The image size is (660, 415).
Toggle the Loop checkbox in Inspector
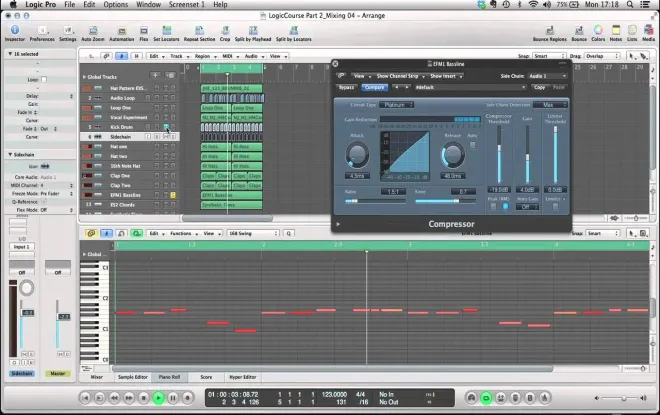tap(44, 80)
